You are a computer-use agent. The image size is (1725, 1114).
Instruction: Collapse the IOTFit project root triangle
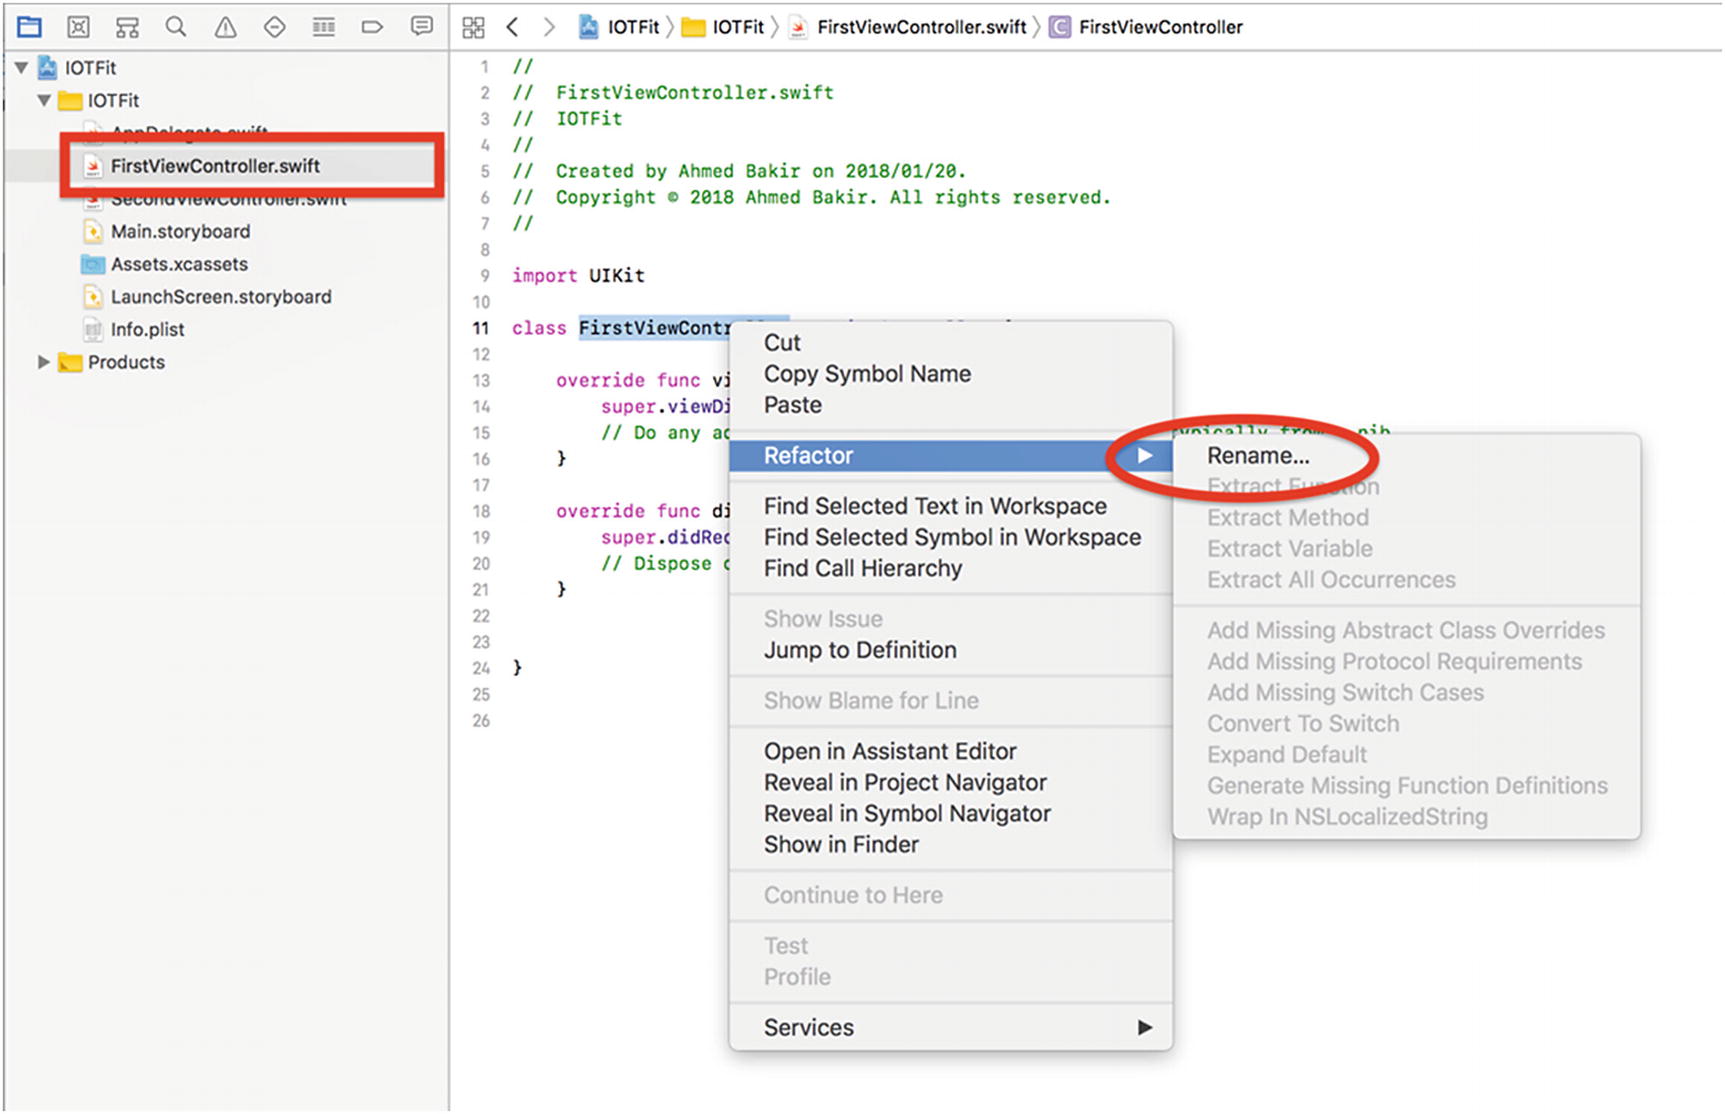click(20, 68)
